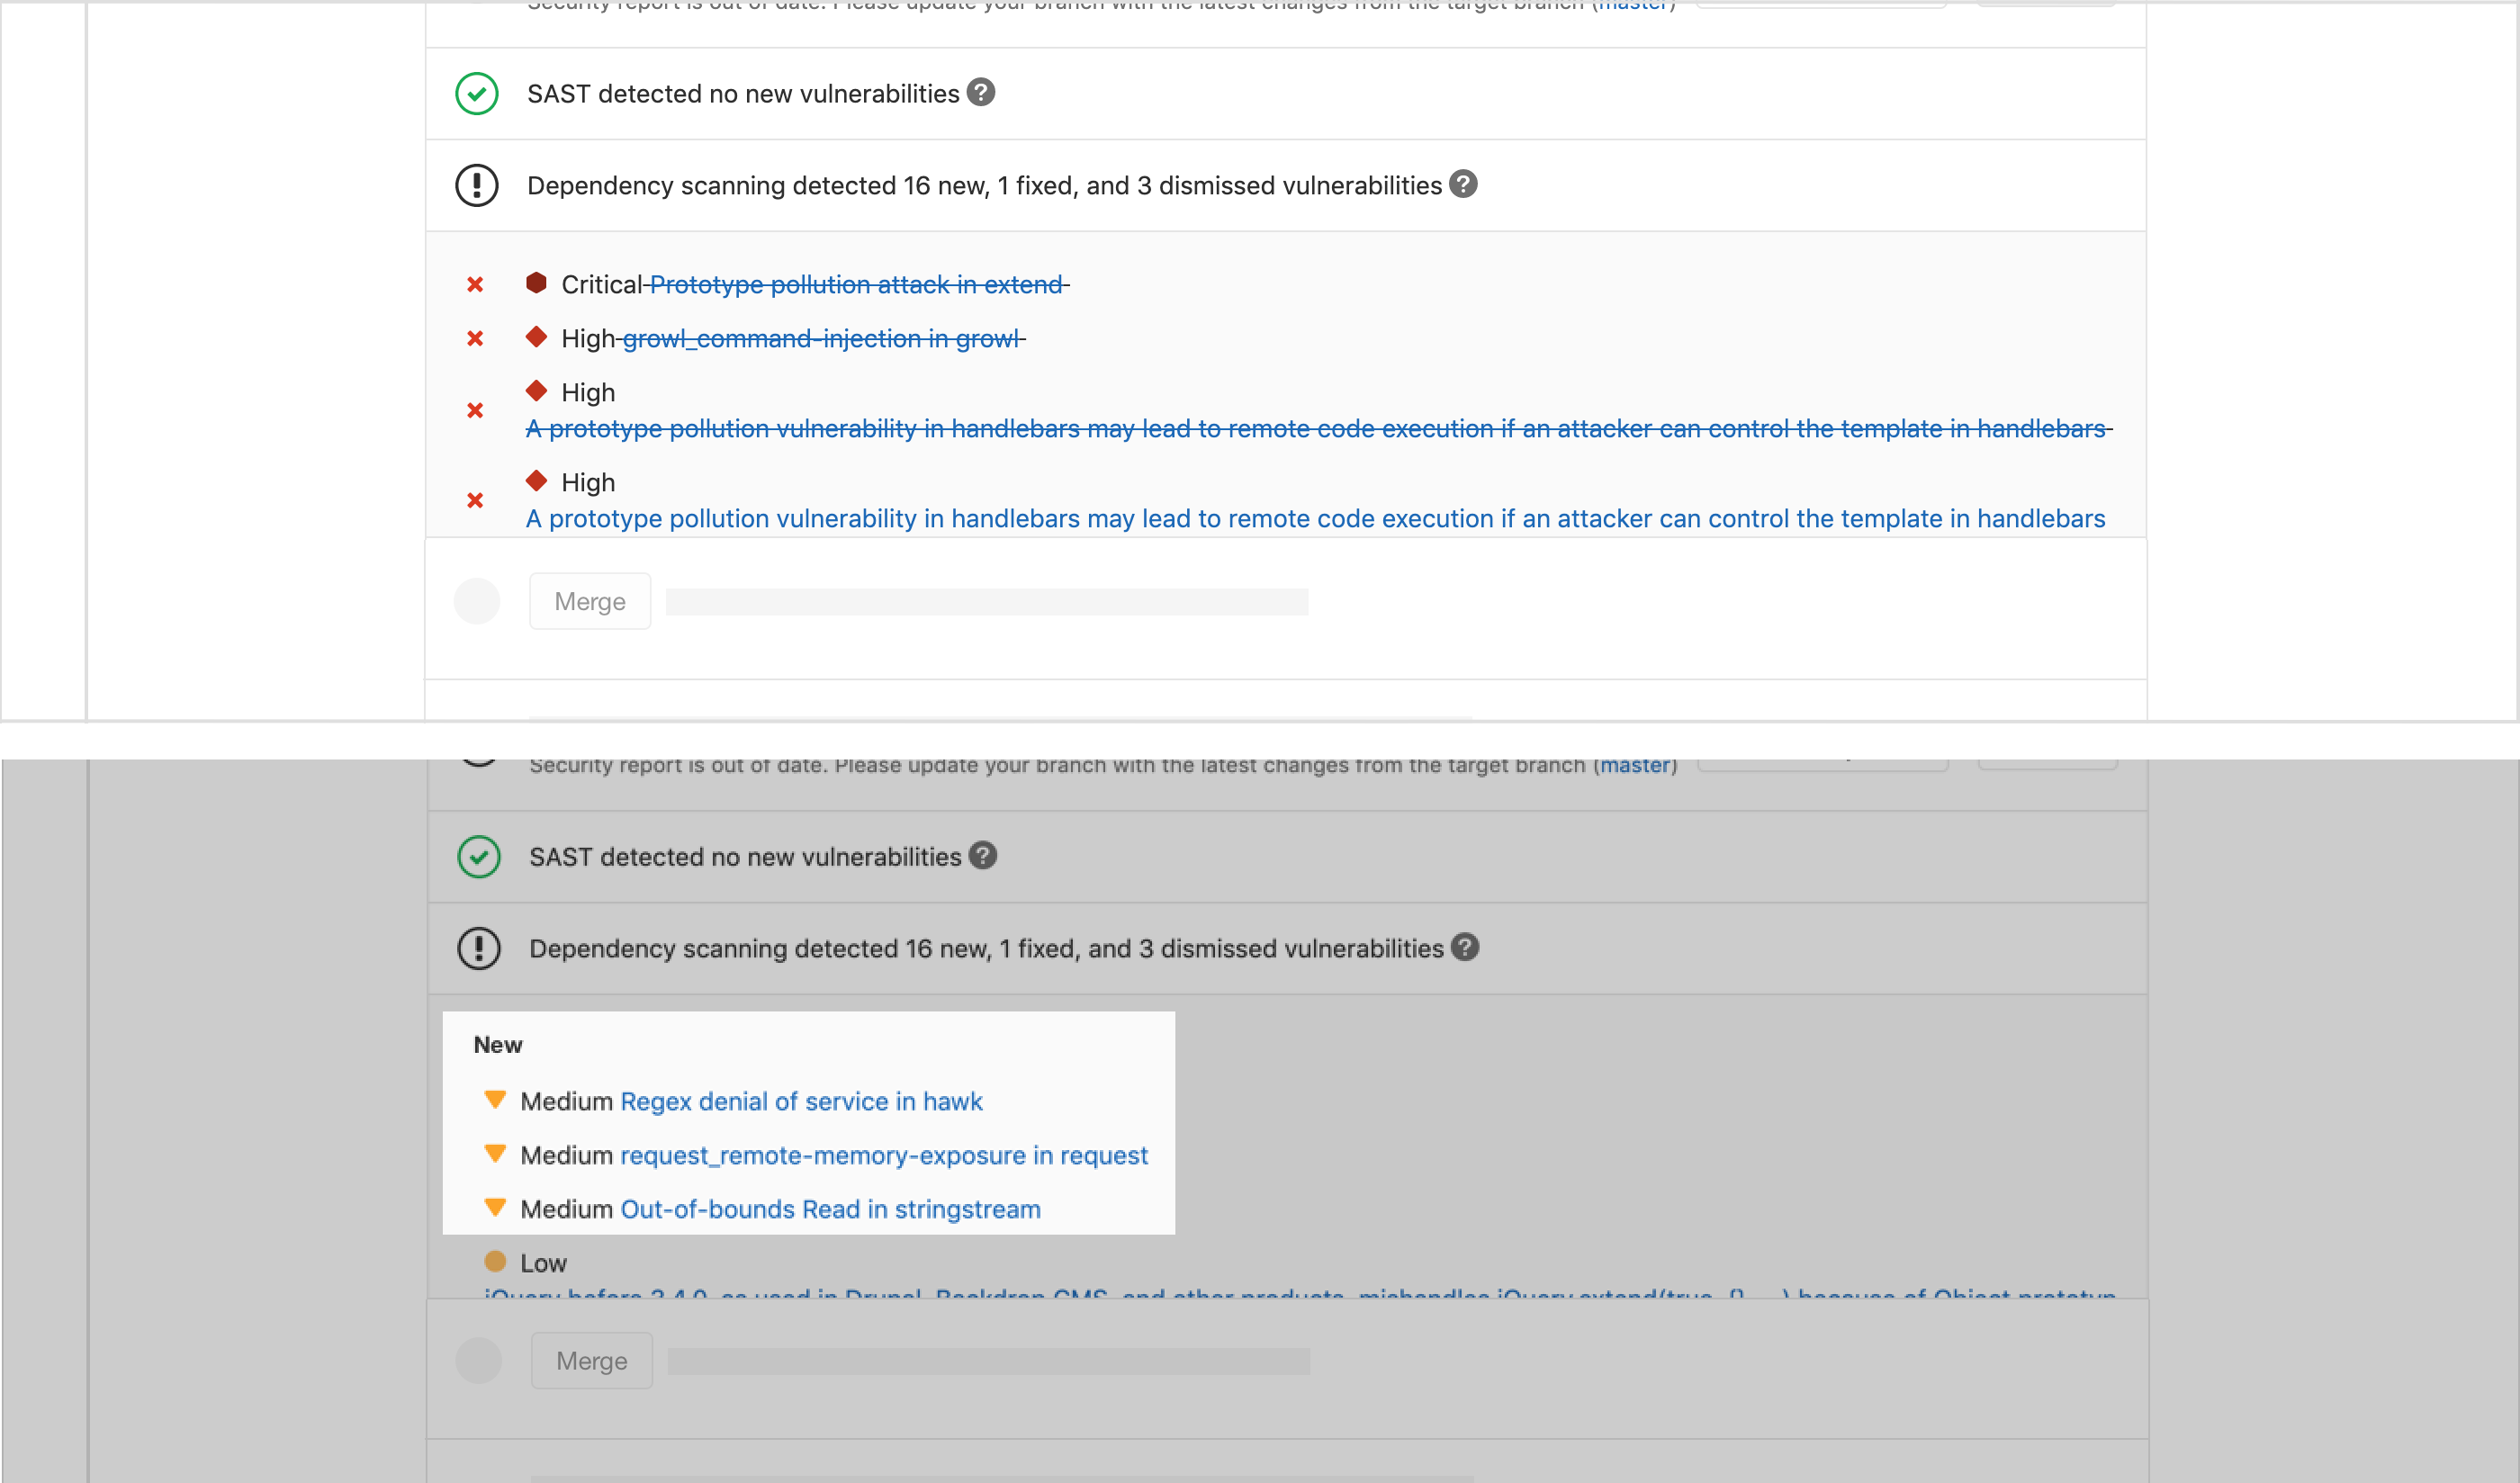This screenshot has width=2520, height=1483.
Task: Open the SAST help icon in the dimmed lower view
Action: pos(983,855)
